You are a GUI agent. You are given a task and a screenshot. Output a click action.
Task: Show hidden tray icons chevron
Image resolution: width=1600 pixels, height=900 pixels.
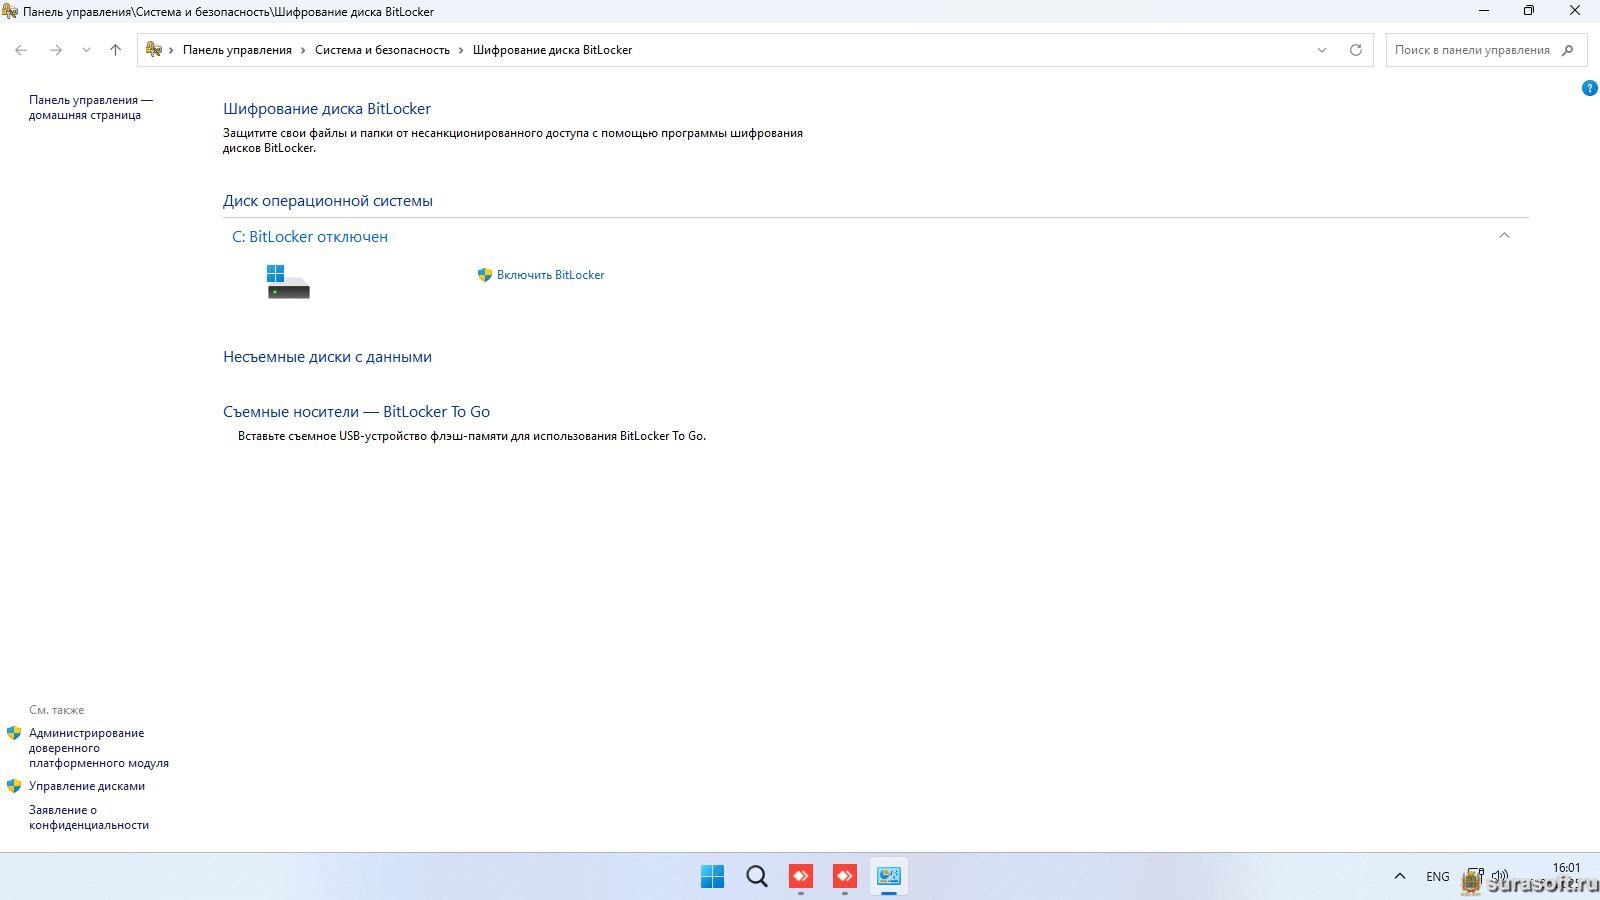tap(1400, 876)
